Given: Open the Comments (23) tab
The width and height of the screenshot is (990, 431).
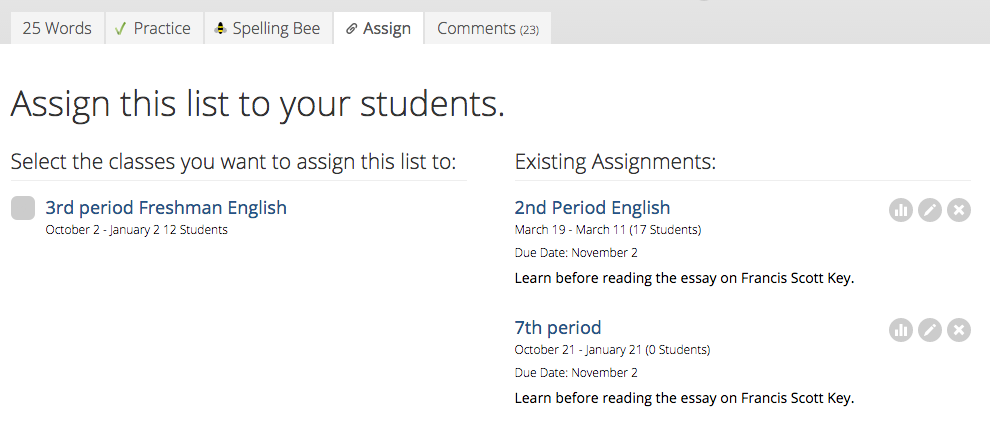Looking at the screenshot, I should (487, 28).
